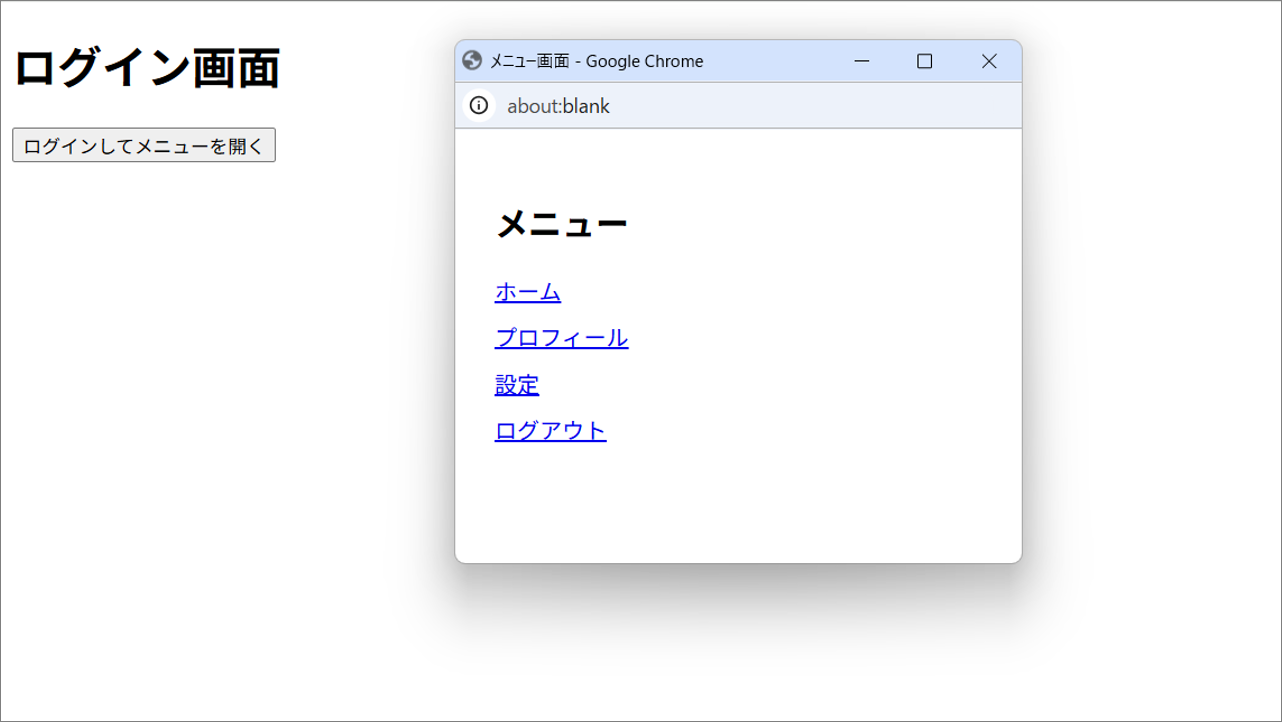Close the メニュー画面 popup window
This screenshot has height=722, width=1282.
point(989,61)
